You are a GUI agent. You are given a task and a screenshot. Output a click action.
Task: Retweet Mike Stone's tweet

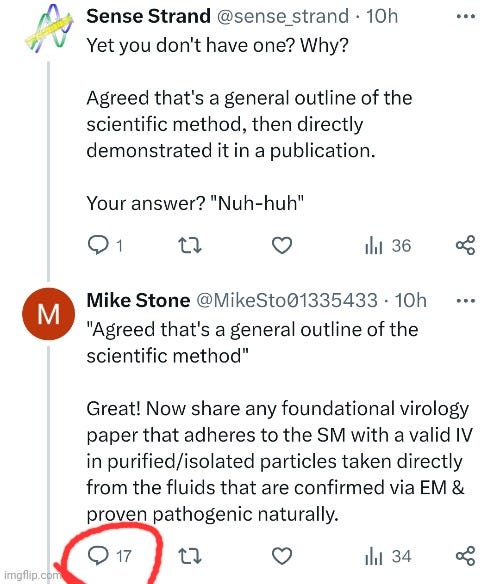(190, 556)
